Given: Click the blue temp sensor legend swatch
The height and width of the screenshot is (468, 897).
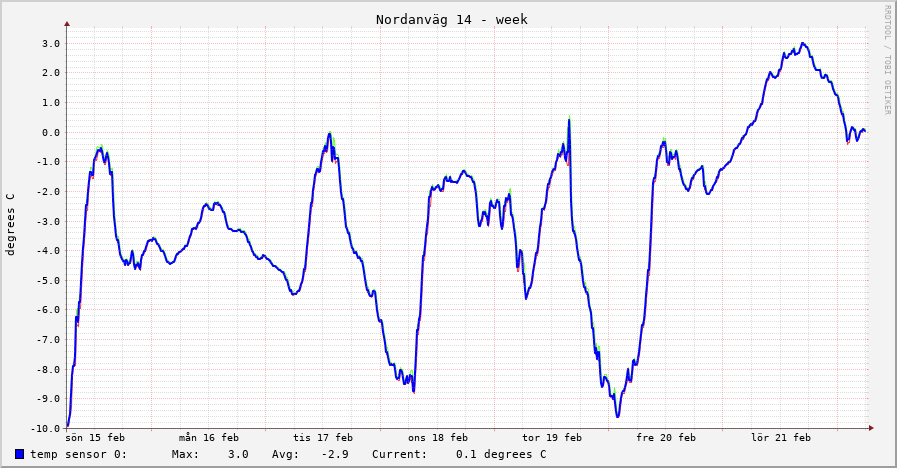Looking at the screenshot, I should [x=20, y=454].
